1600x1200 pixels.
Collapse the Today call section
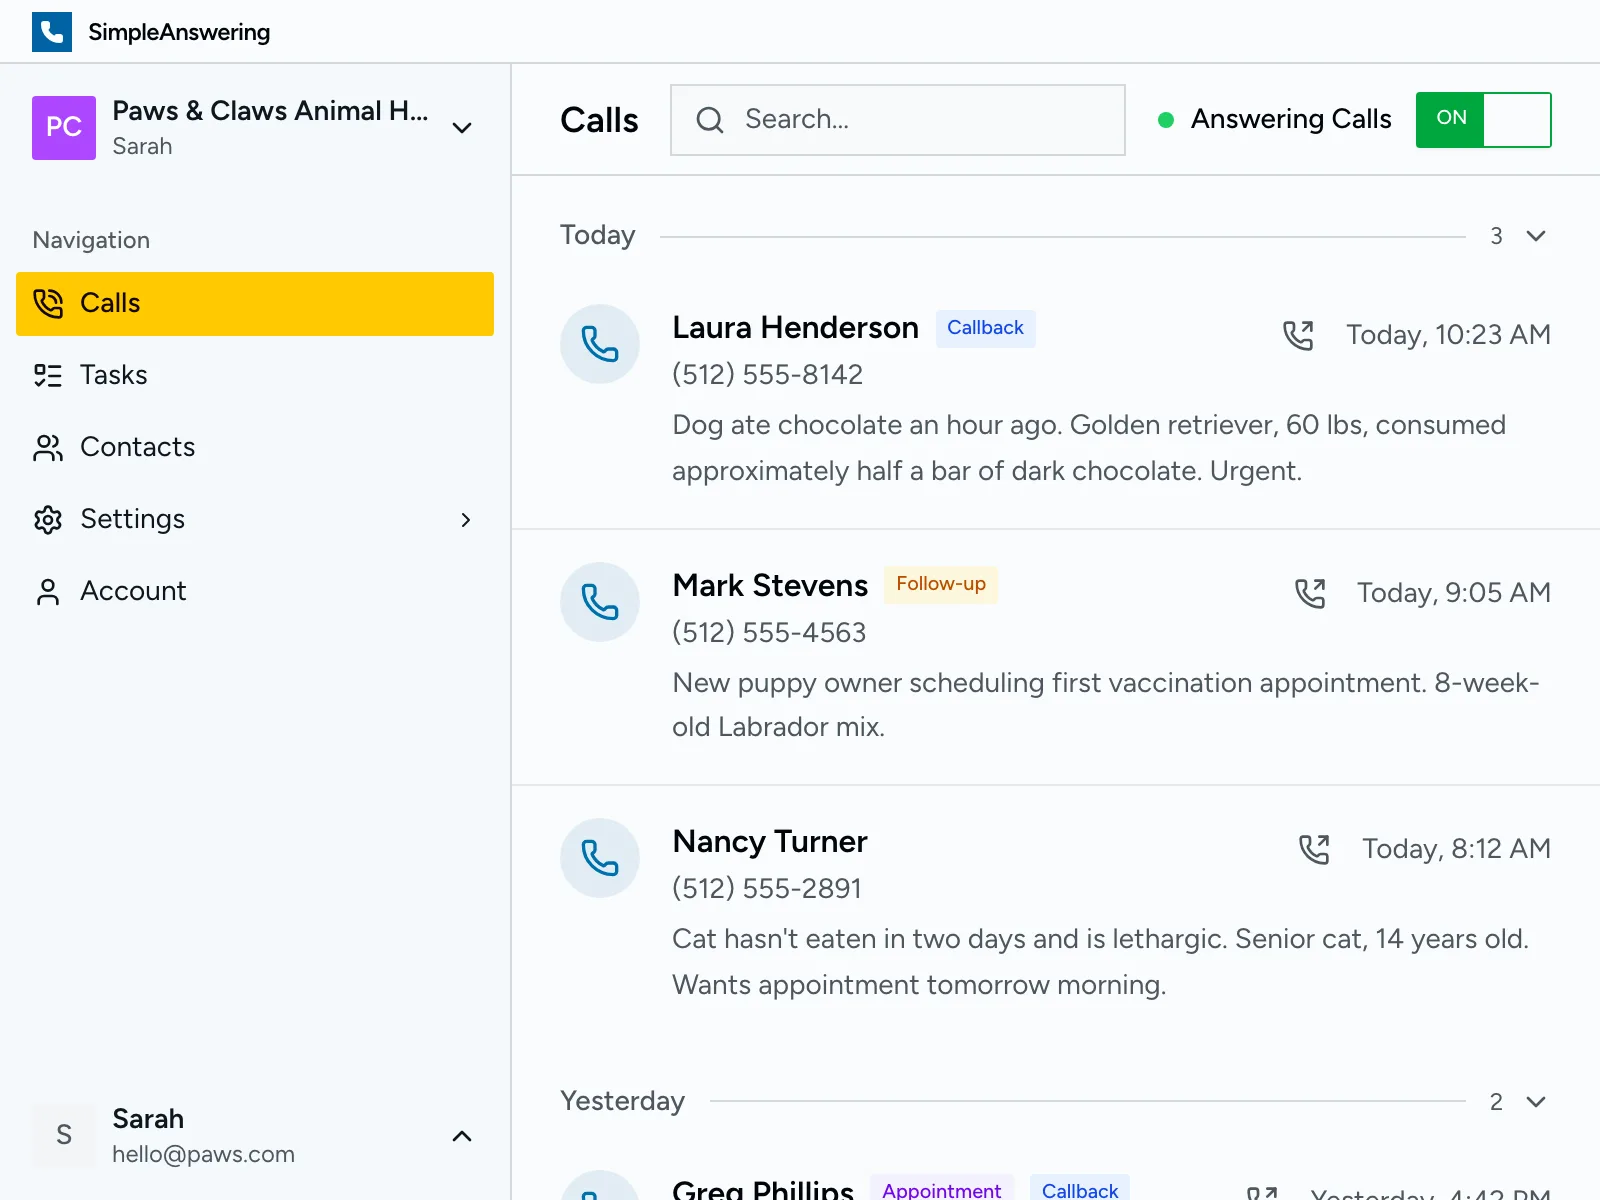point(1535,236)
